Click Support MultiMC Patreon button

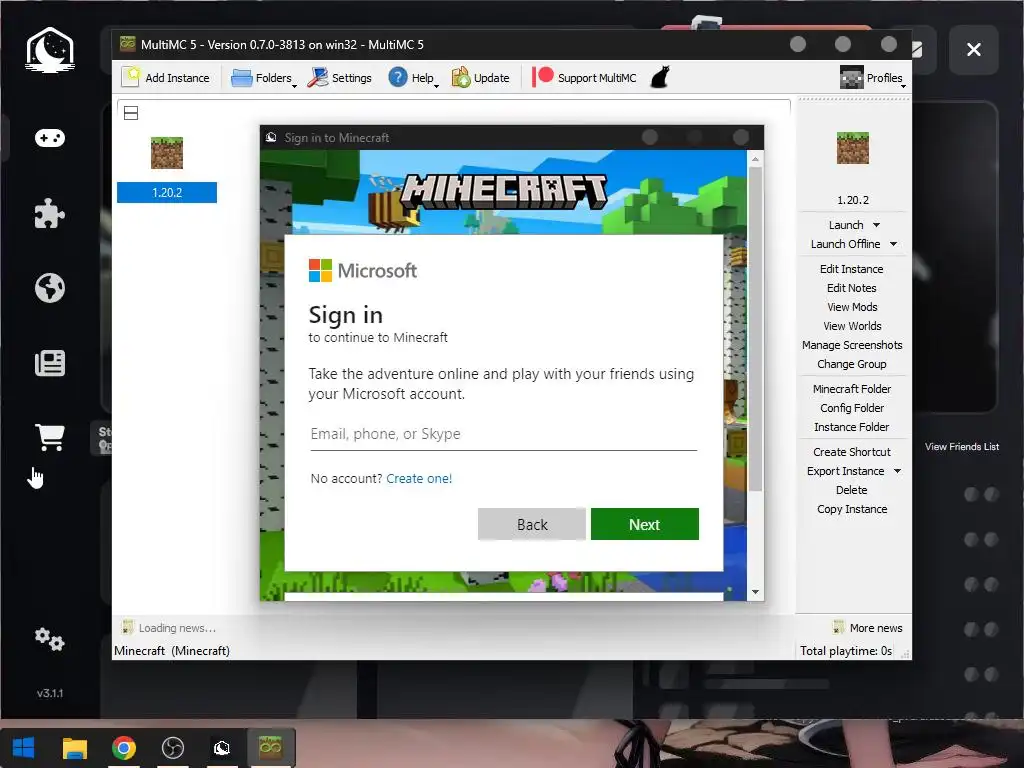tap(584, 78)
